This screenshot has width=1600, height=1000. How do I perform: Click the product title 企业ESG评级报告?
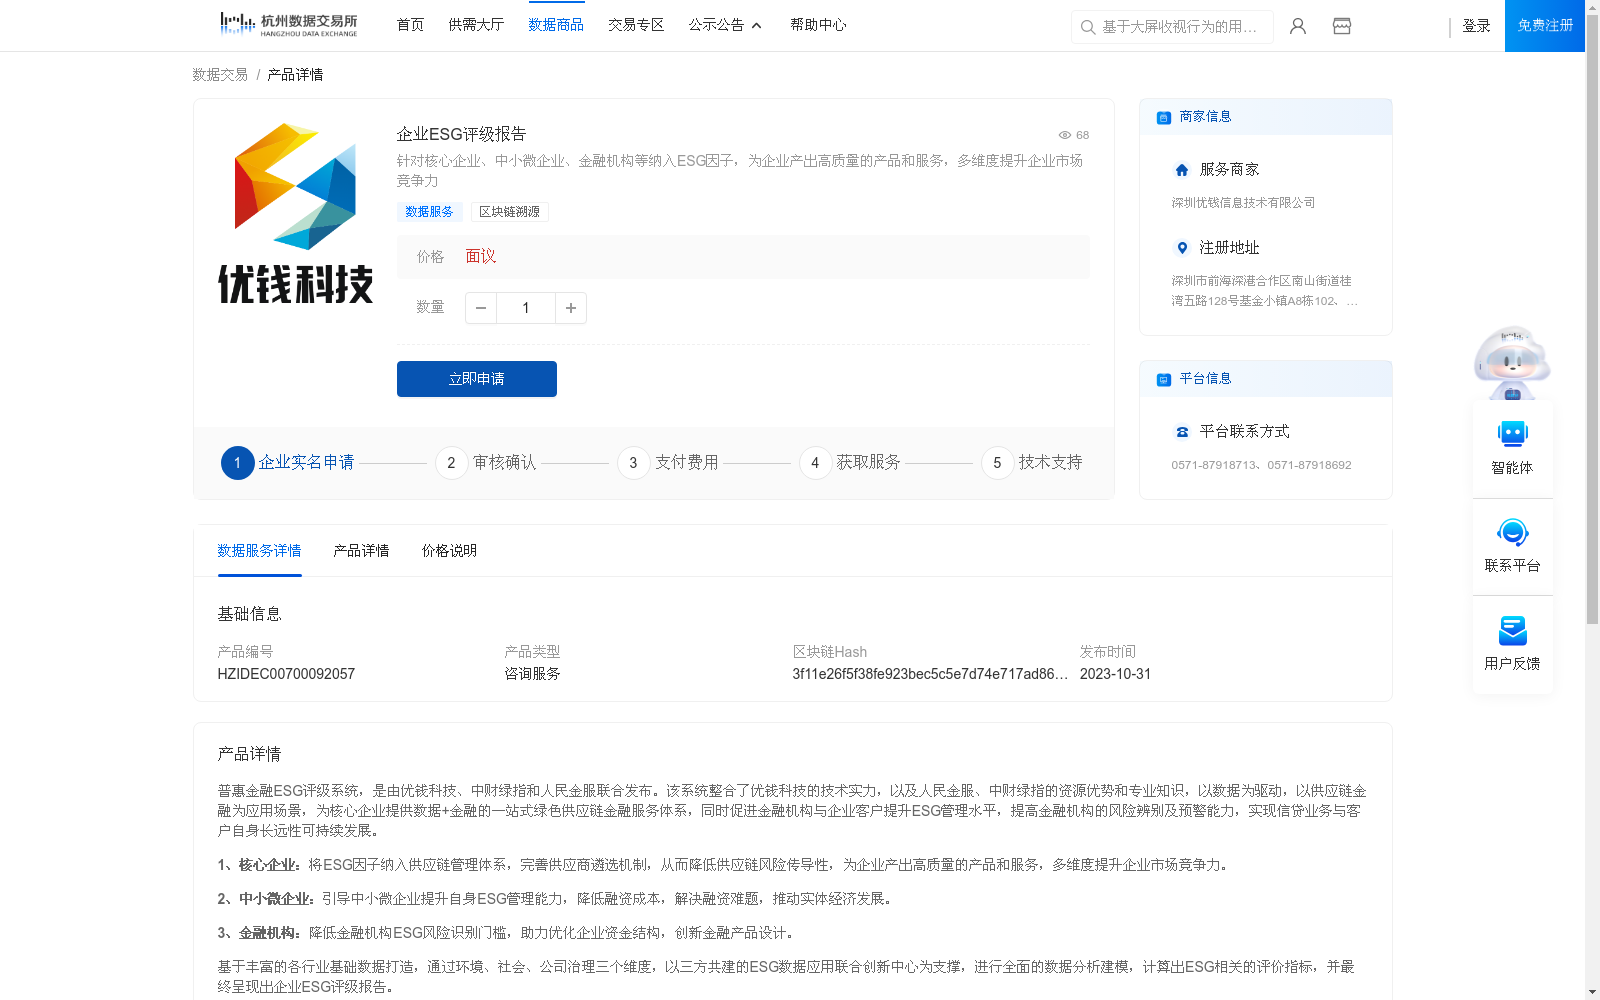(461, 134)
